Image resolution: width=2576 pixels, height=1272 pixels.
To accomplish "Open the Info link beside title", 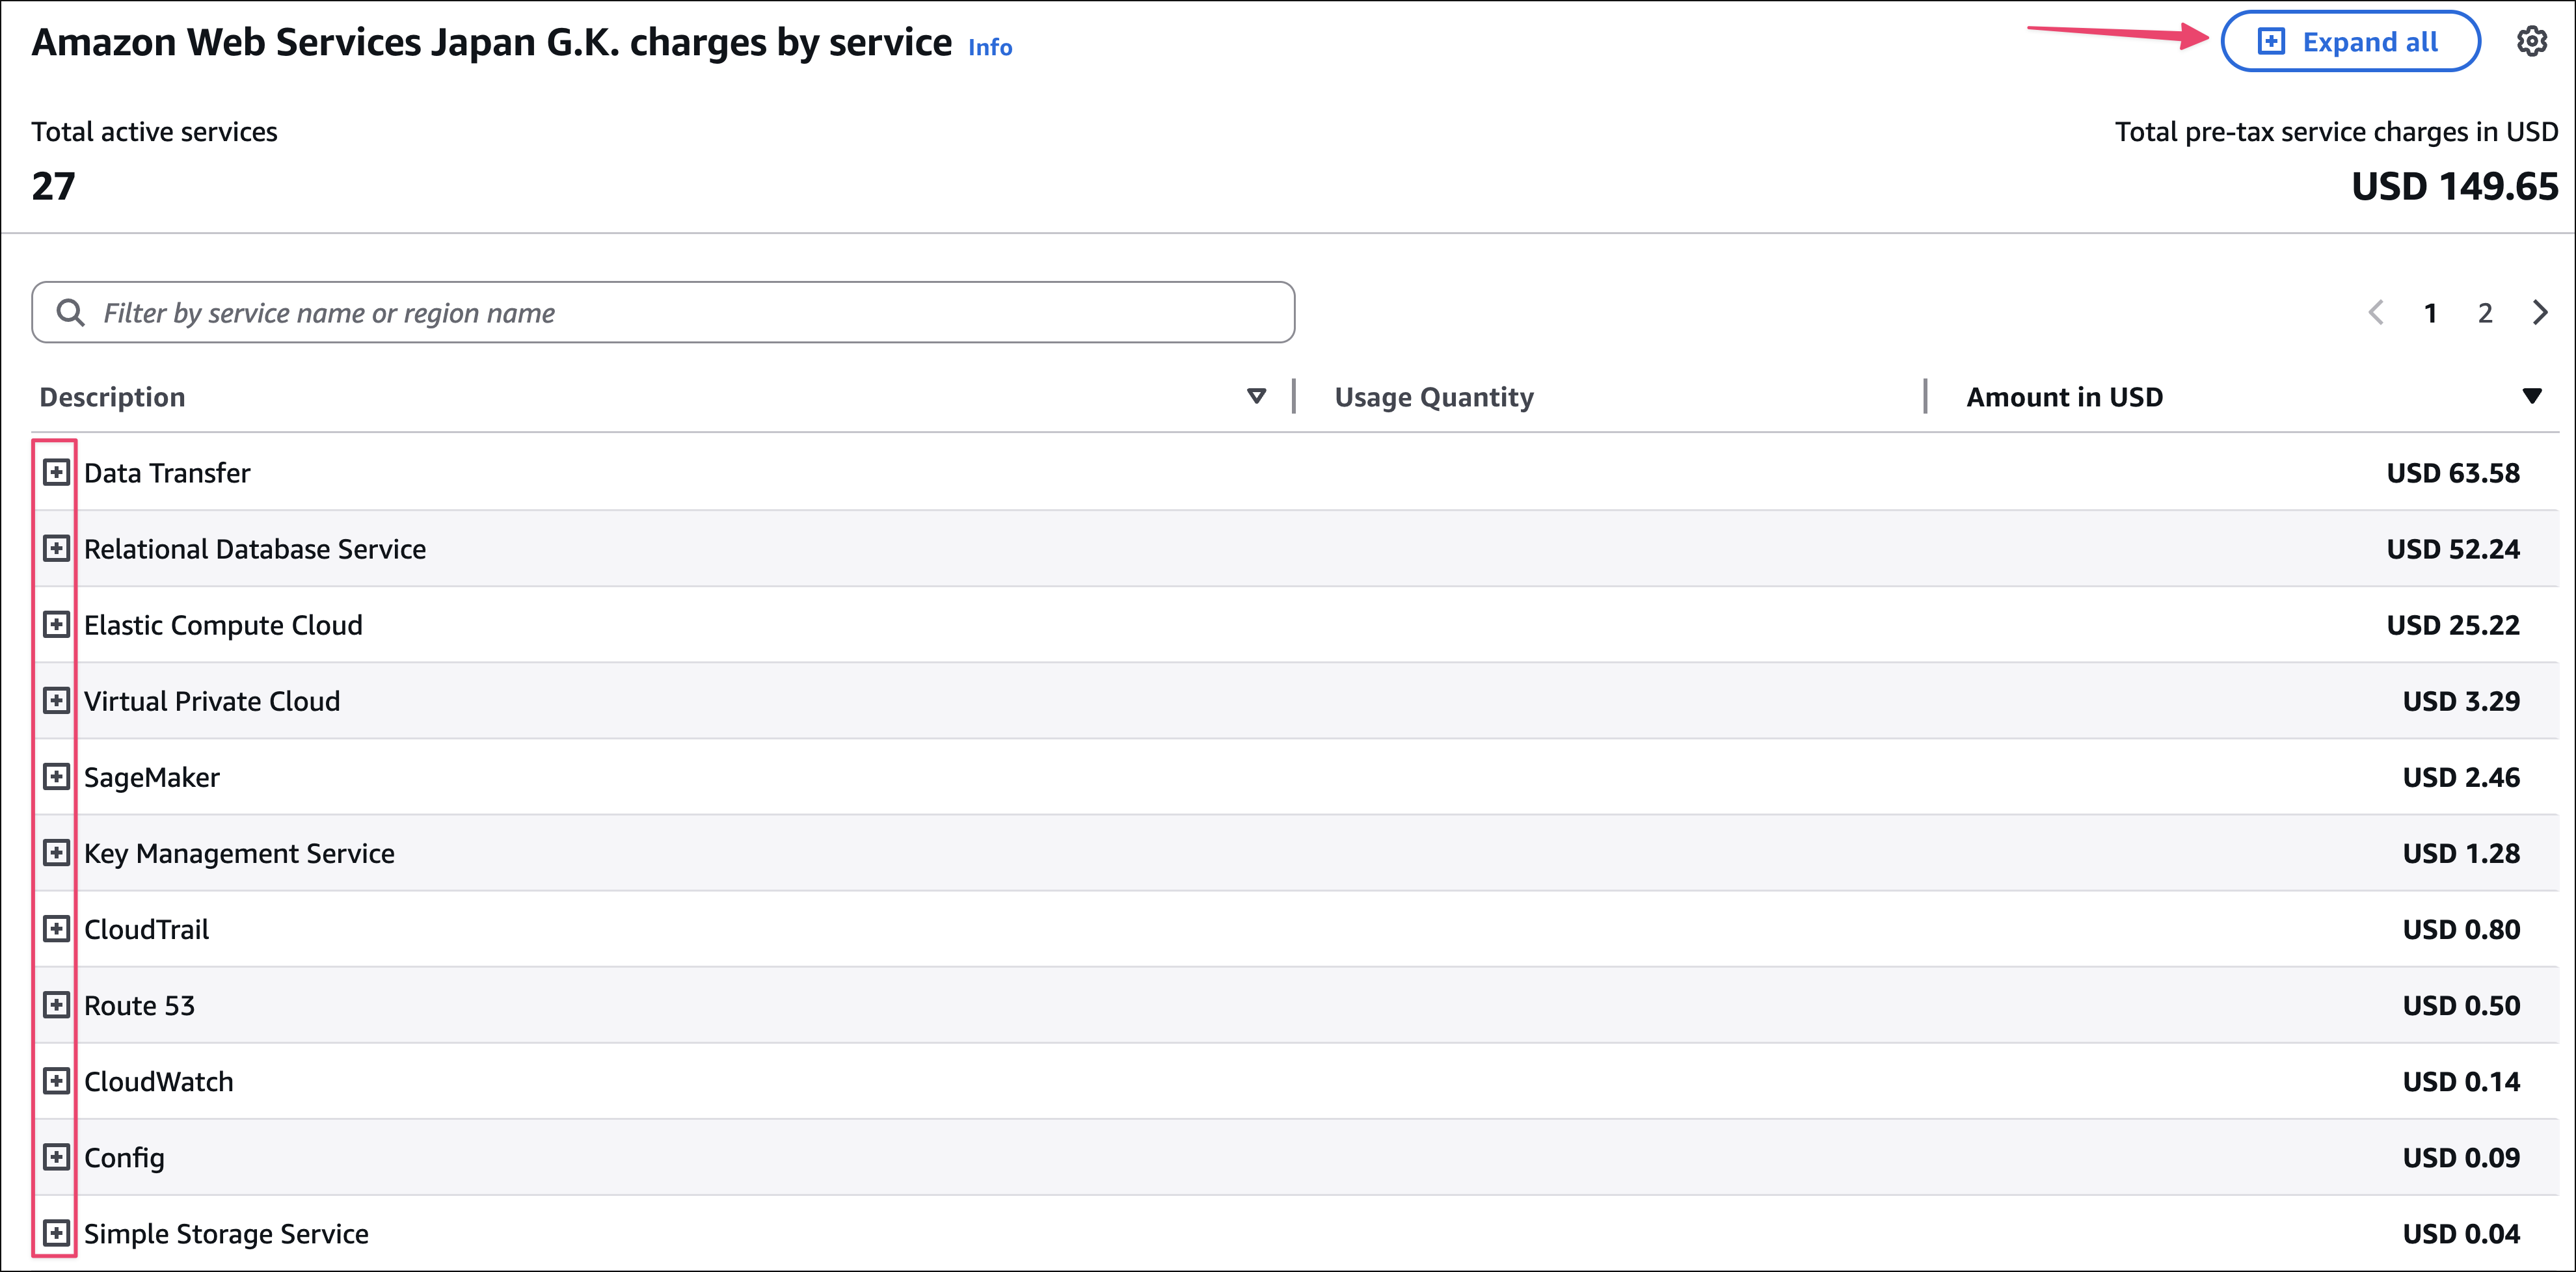I will click(x=989, y=48).
